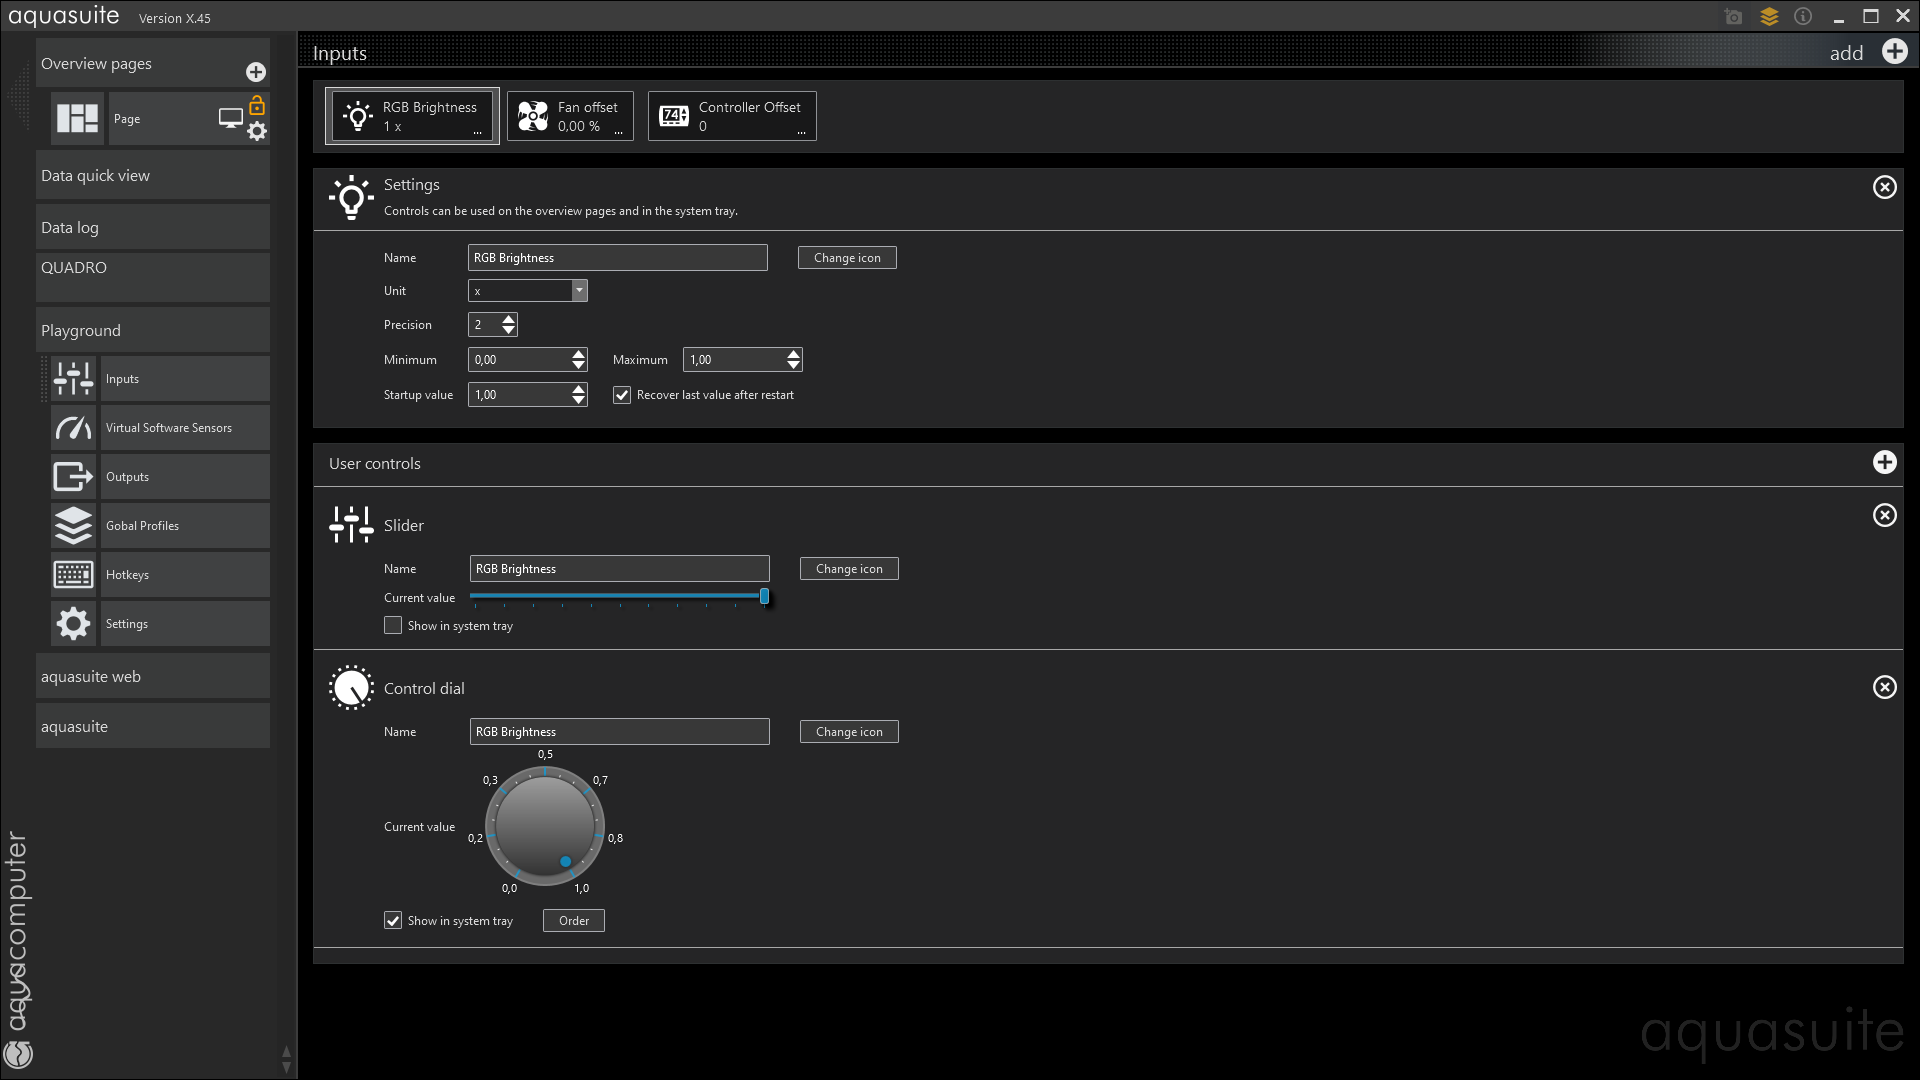Enable Show in system tray for Slider

[393, 626]
